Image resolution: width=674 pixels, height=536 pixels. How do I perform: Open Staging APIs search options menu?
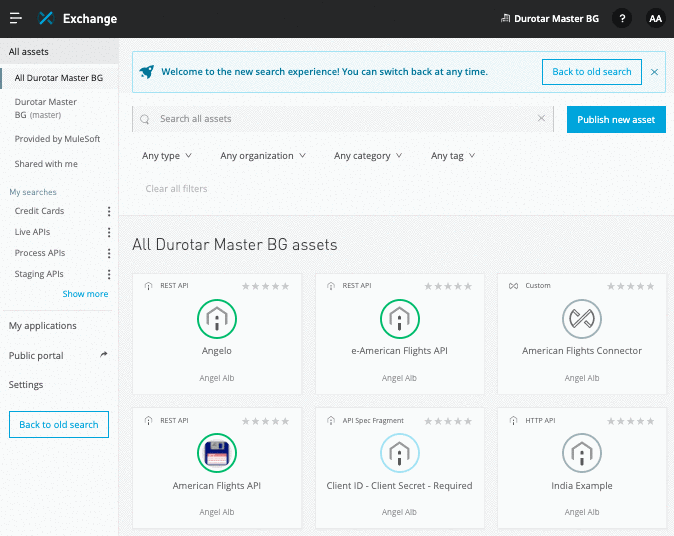[x=109, y=274]
